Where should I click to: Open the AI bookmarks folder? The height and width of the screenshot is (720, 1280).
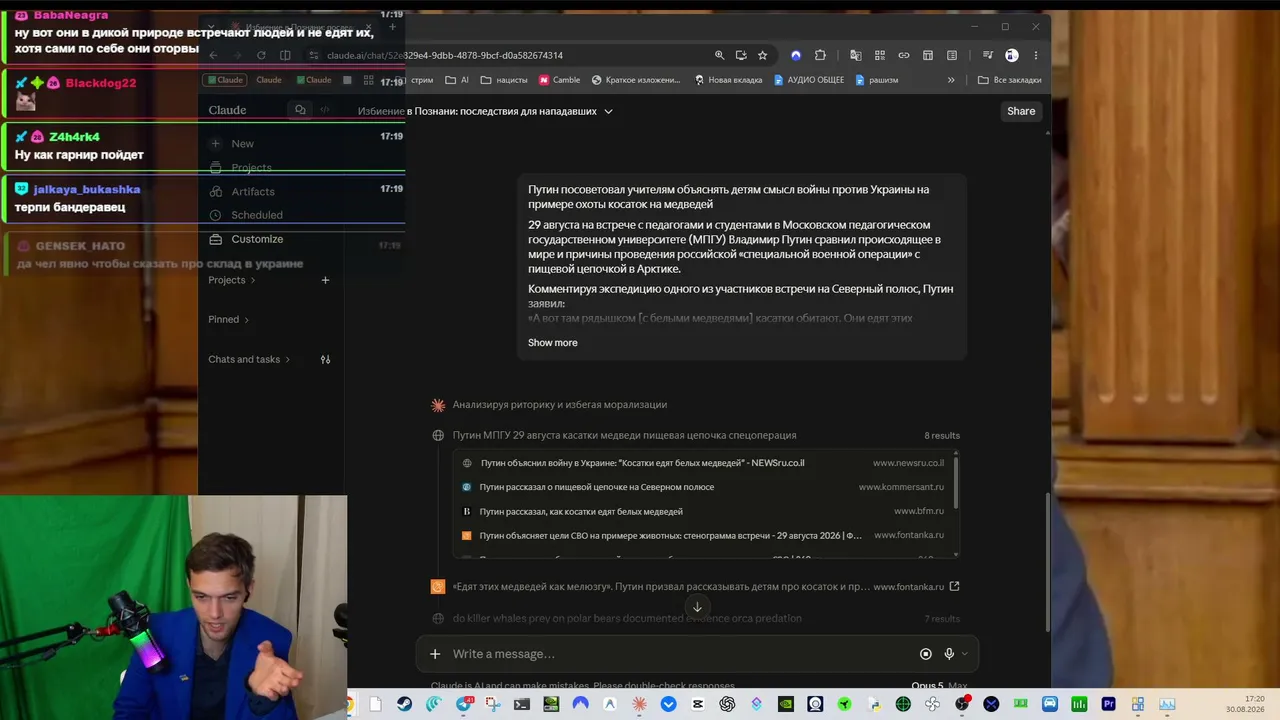click(x=457, y=80)
